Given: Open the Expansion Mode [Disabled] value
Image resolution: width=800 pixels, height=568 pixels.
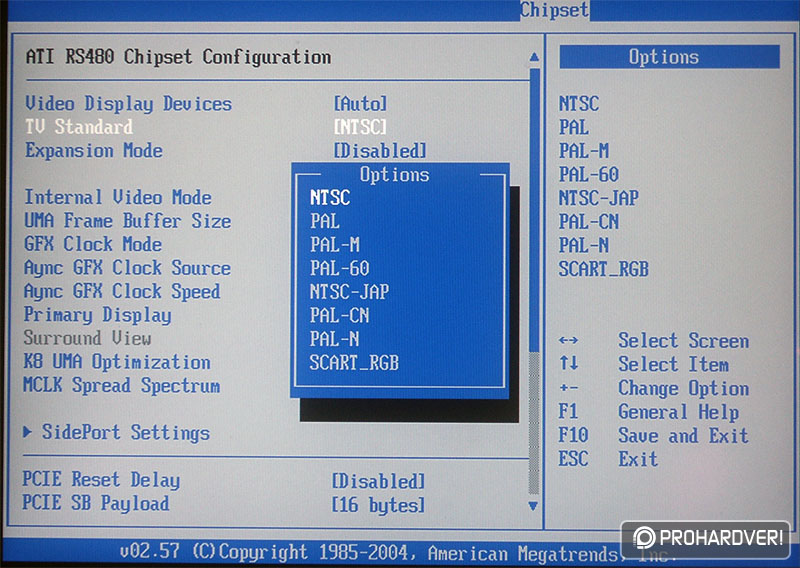Looking at the screenshot, I should (380, 151).
